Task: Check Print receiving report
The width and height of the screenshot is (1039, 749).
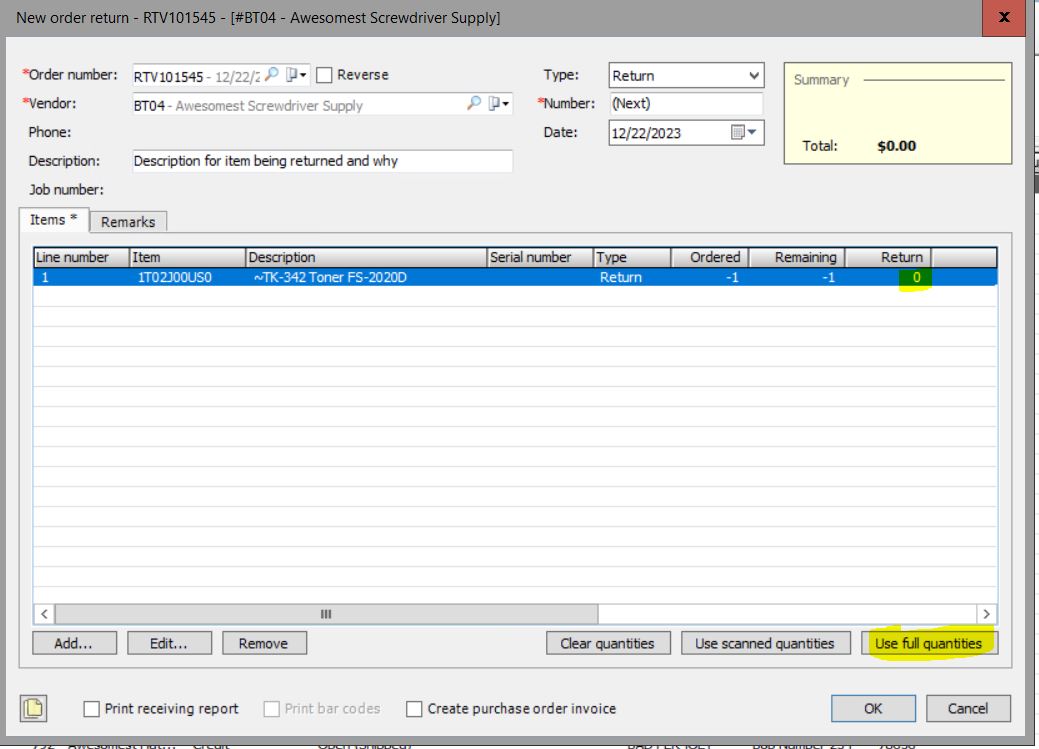Action: pyautogui.click(x=91, y=709)
